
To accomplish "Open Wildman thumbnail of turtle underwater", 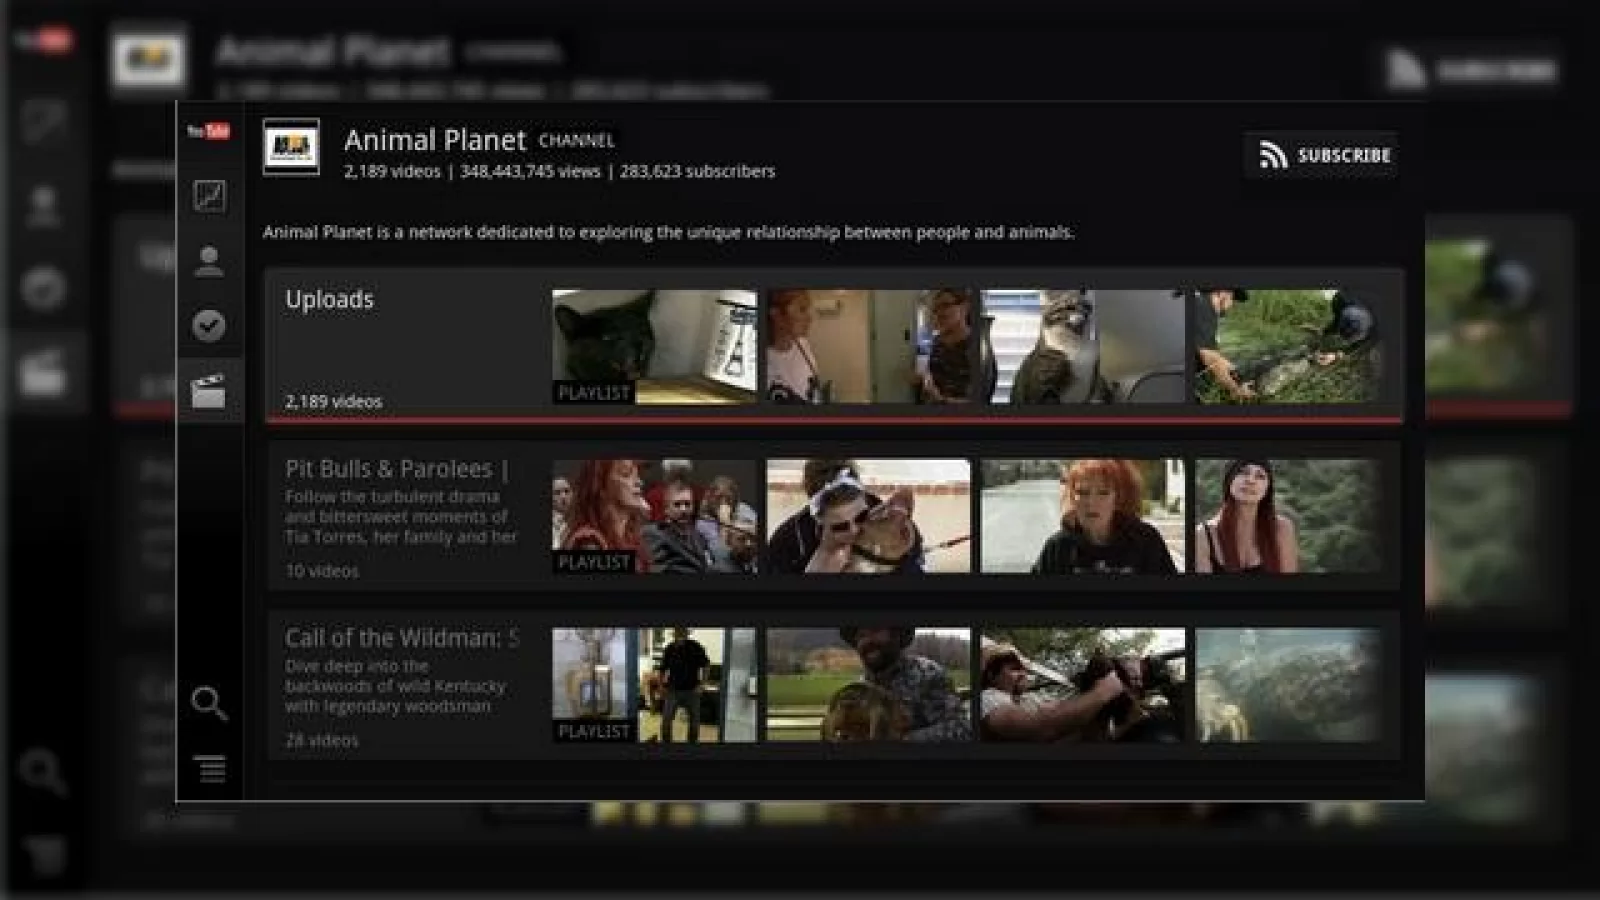I will point(1289,685).
